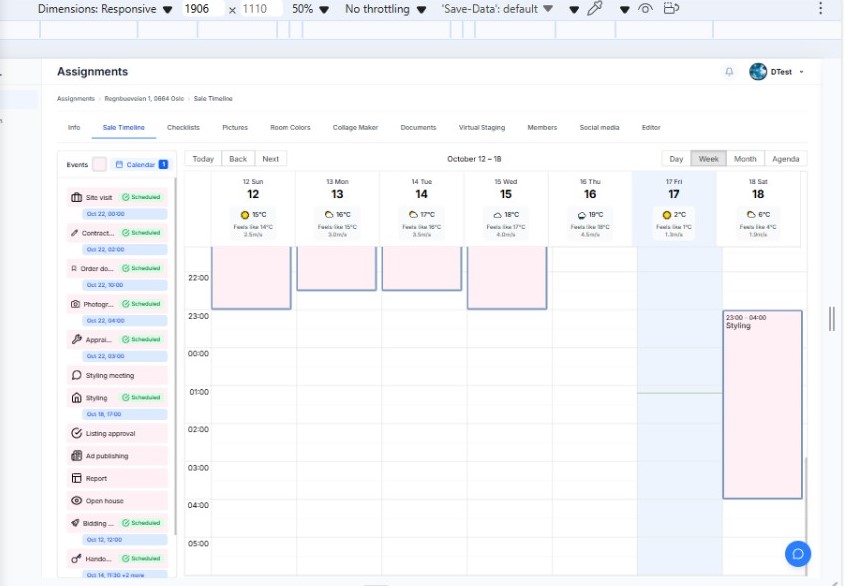This screenshot has height=586, width=844.
Task: Click the Order documents bookmark icon
Action: tap(74, 268)
